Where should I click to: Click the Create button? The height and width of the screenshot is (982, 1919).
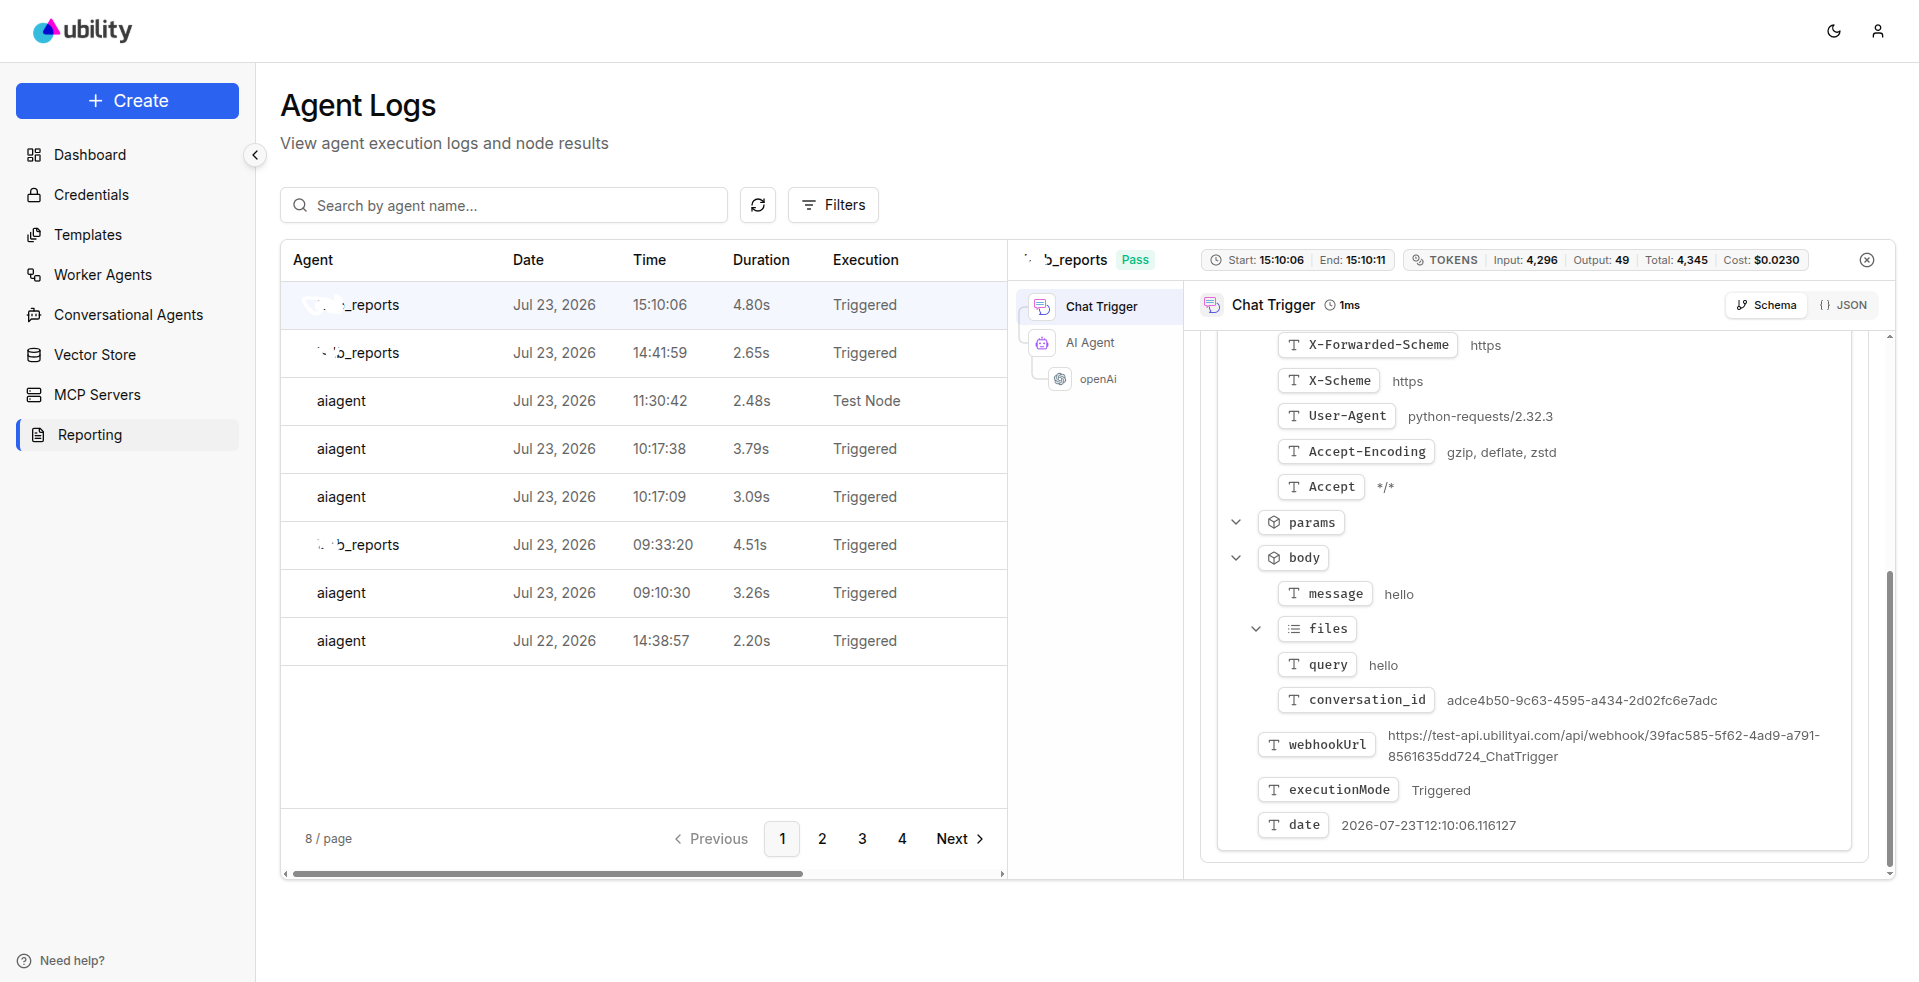[127, 101]
